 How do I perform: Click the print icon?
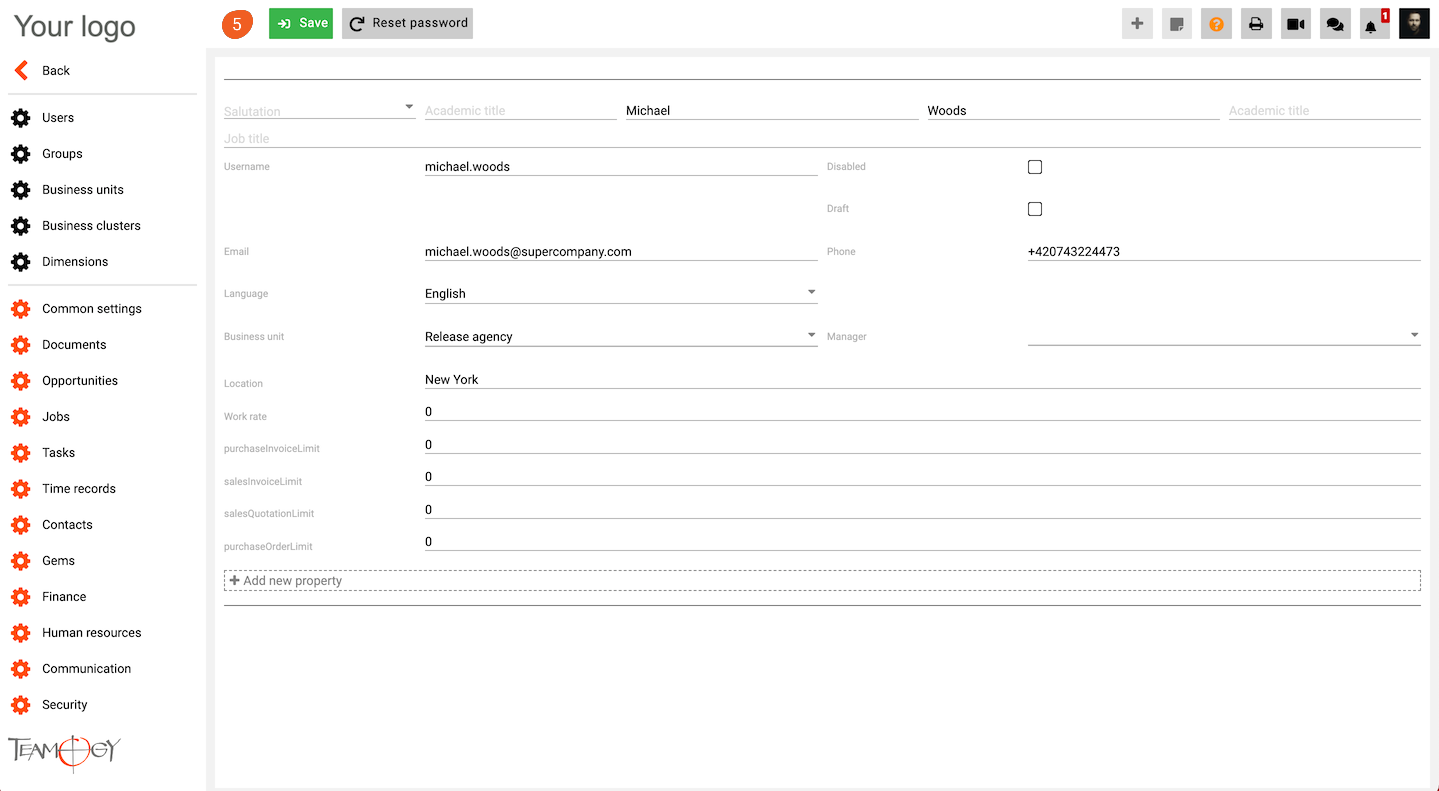(1256, 24)
